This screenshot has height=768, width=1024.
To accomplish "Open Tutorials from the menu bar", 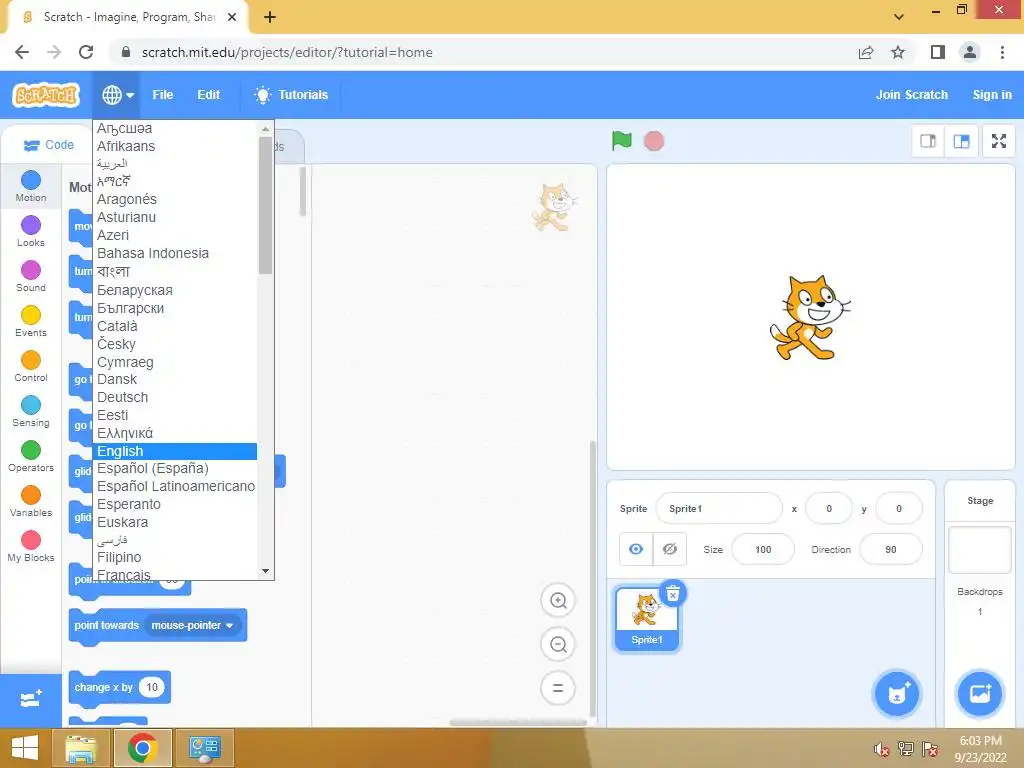I will point(291,95).
